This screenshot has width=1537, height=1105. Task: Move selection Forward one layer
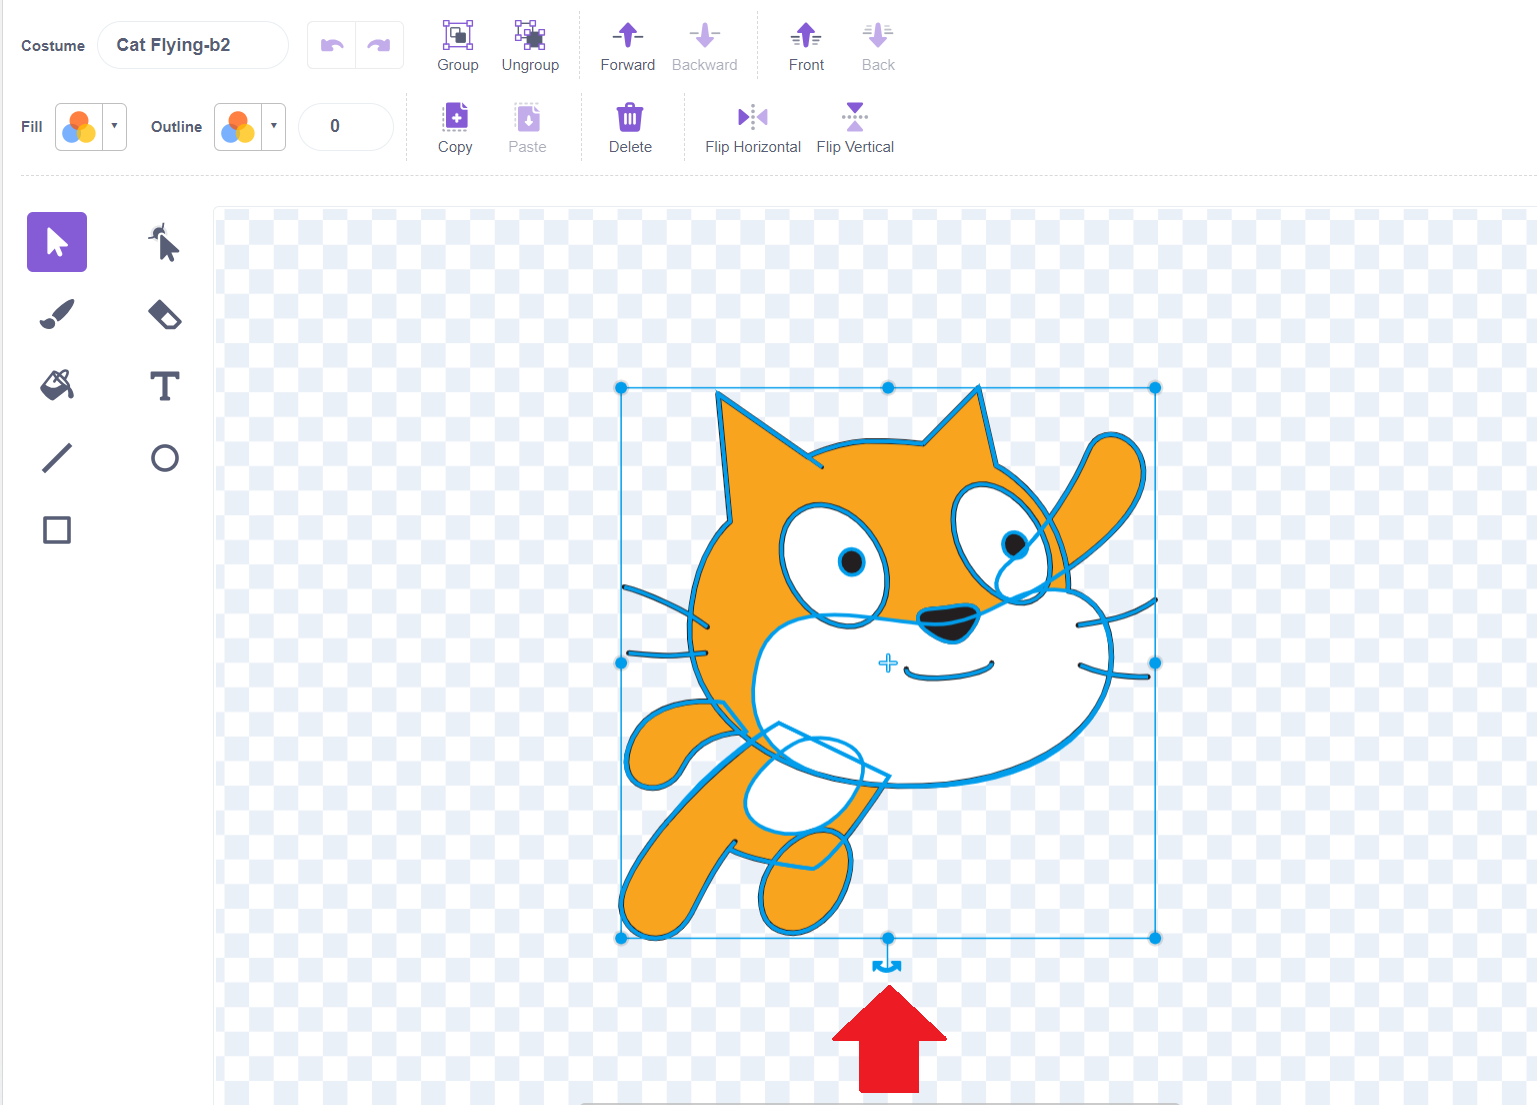[x=628, y=46]
